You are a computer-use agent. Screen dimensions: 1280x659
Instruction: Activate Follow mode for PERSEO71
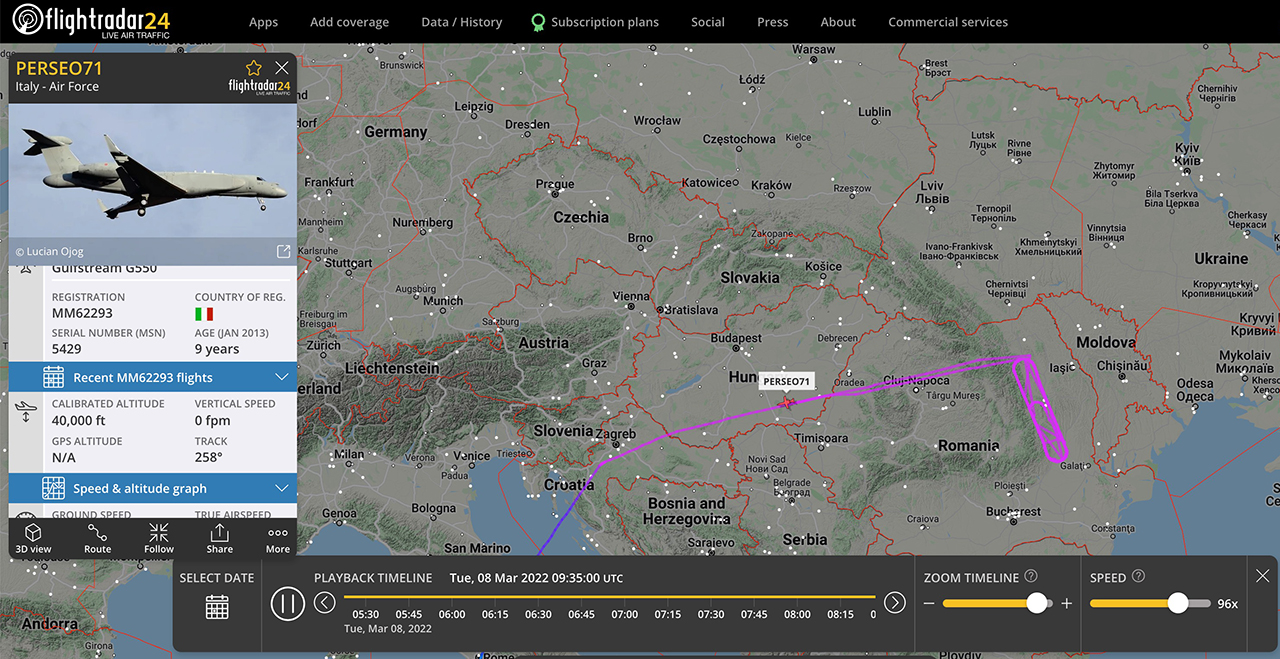pyautogui.click(x=159, y=538)
